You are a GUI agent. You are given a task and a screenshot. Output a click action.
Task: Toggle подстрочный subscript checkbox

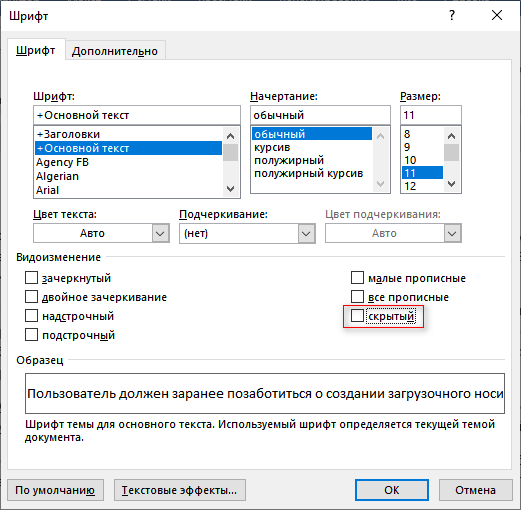click(x=31, y=335)
